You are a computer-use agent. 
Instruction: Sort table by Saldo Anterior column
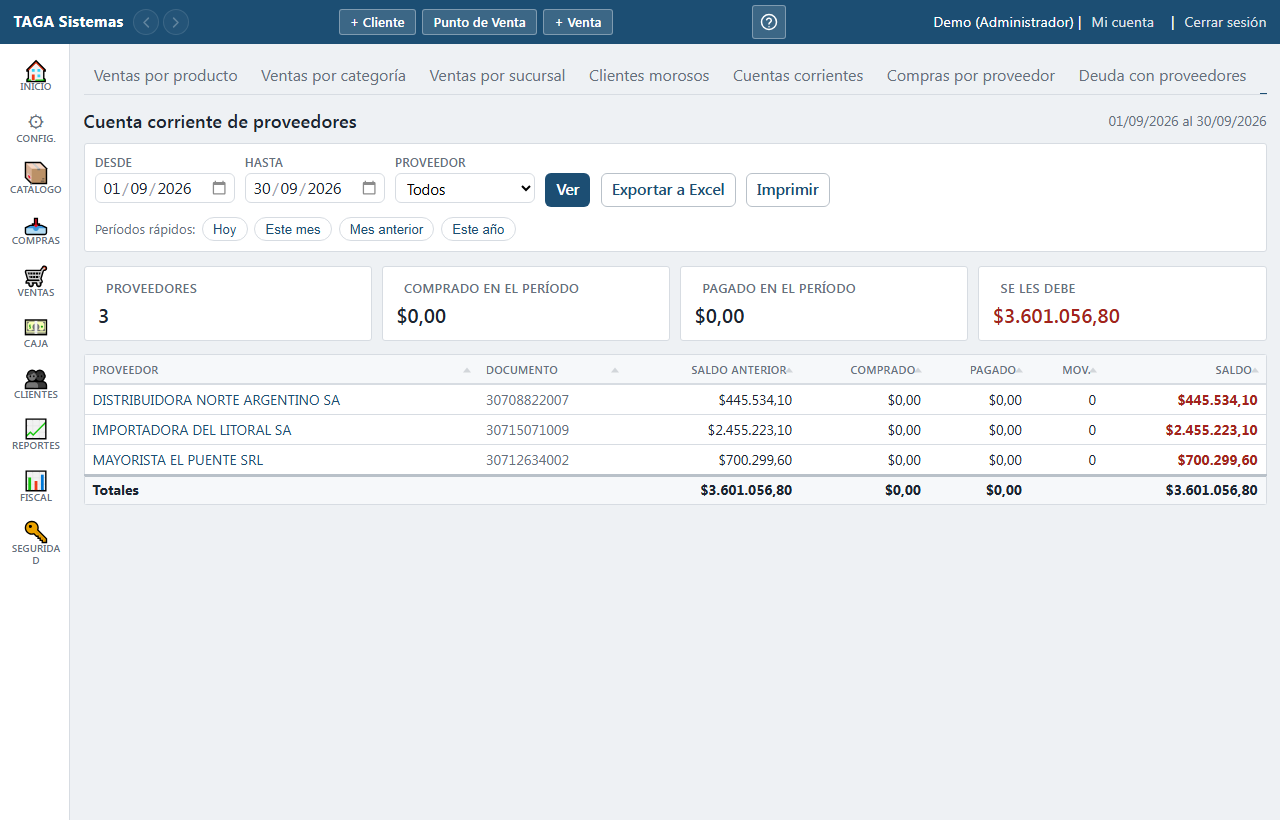point(713,370)
